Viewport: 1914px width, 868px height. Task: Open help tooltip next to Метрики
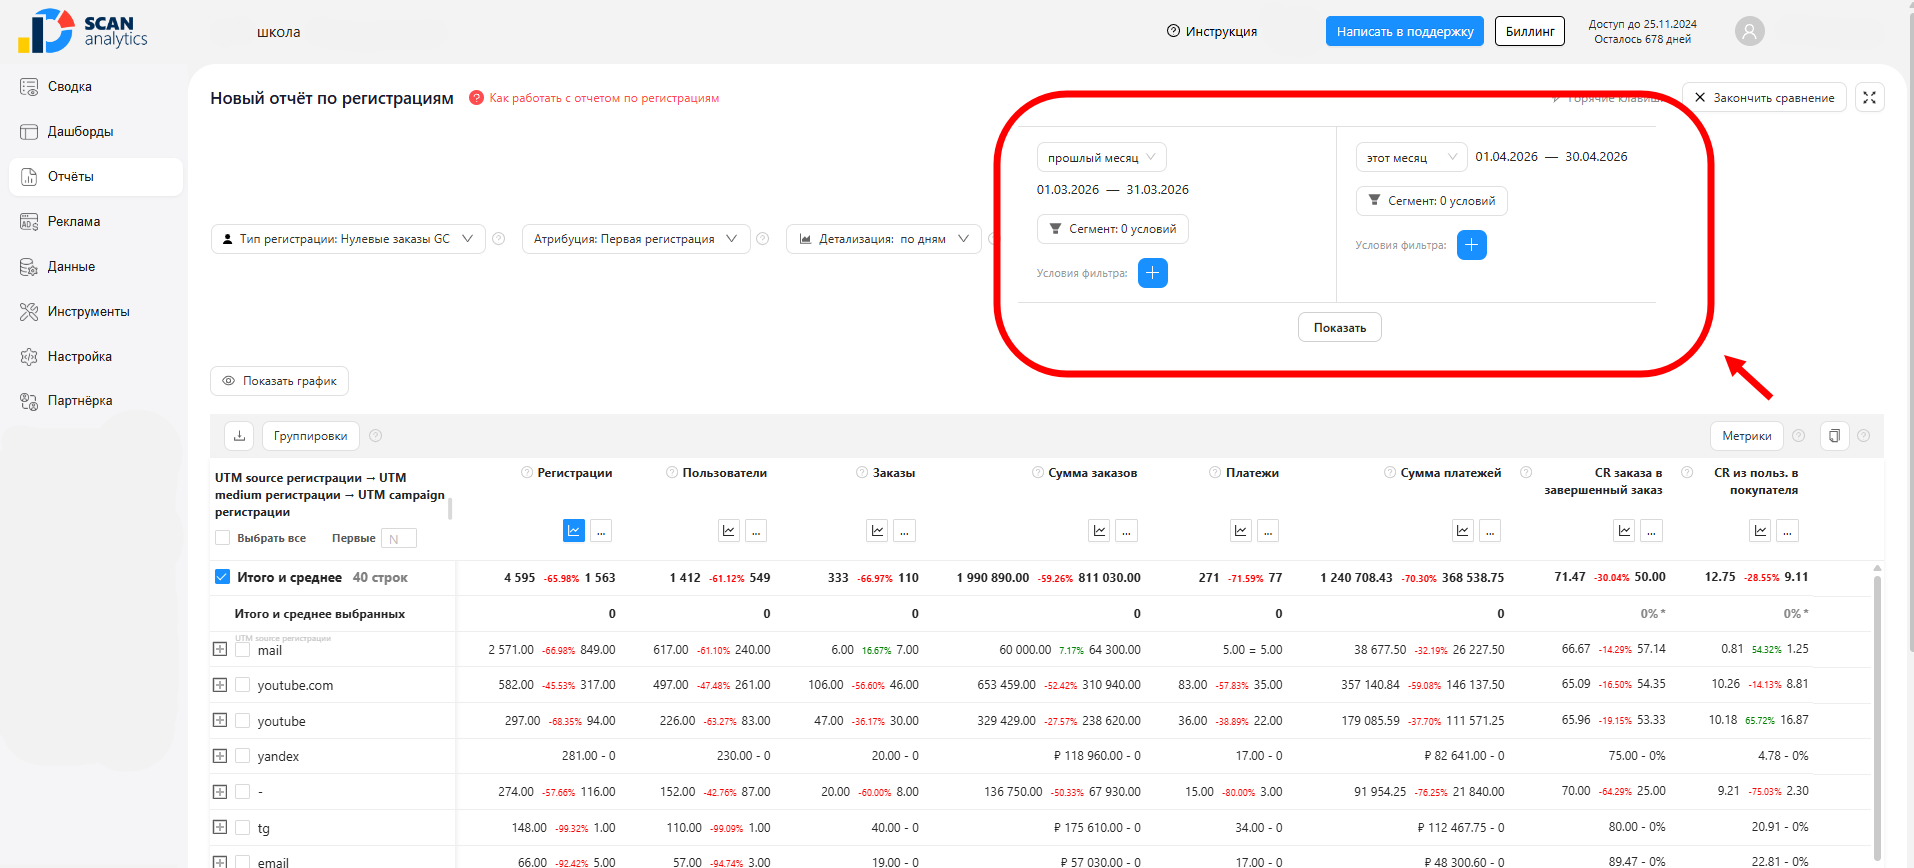pos(1799,436)
